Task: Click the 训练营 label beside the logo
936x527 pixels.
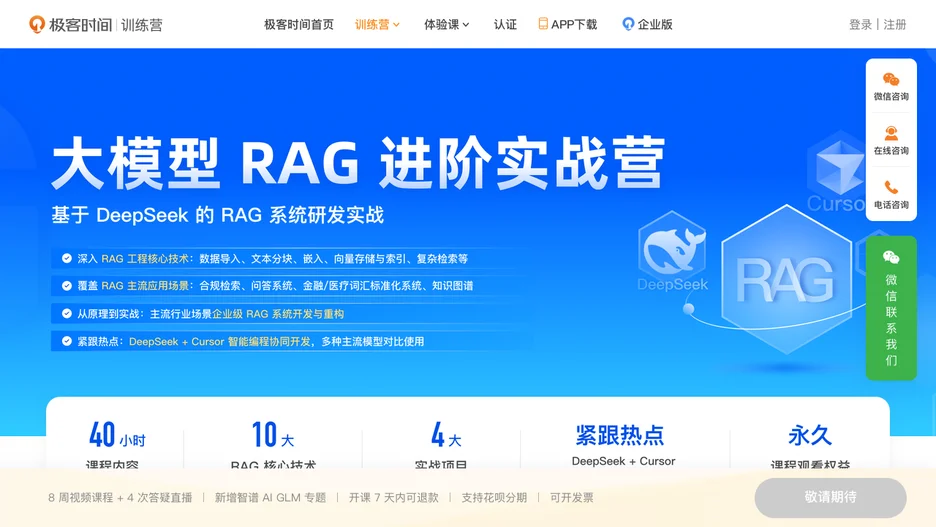Action: coord(141,24)
